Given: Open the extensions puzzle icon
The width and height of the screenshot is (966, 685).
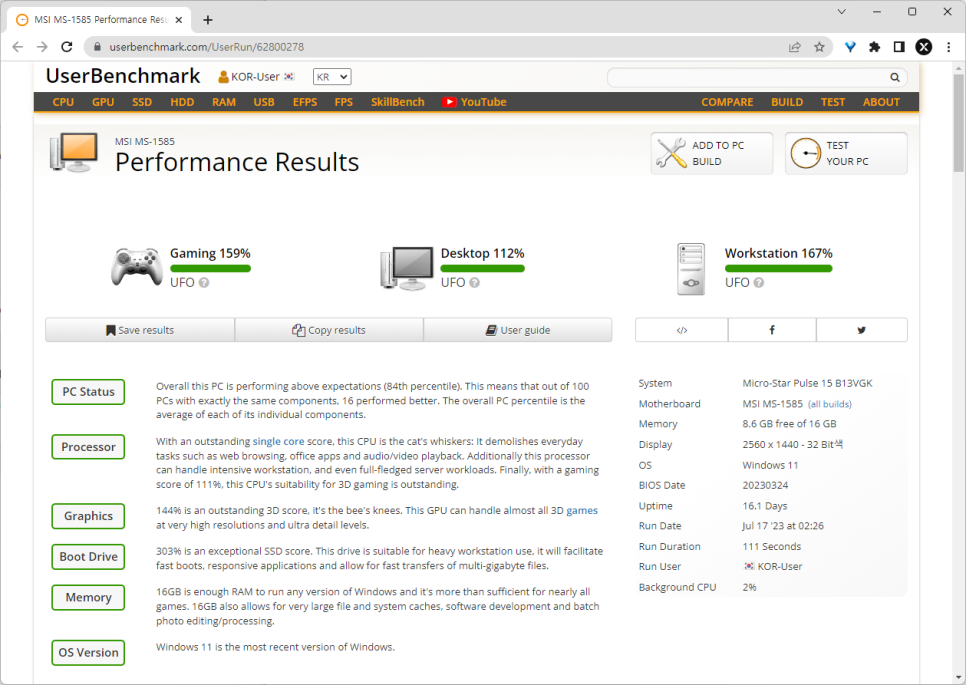Looking at the screenshot, I should click(x=874, y=47).
